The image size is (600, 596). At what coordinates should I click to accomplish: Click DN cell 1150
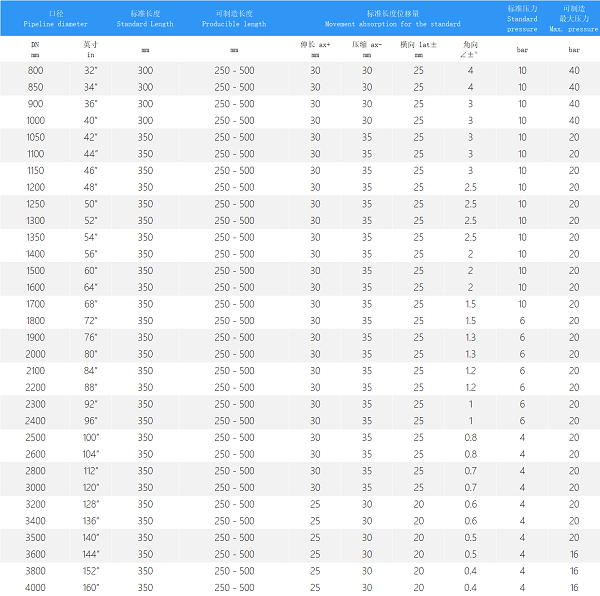[x=35, y=171]
